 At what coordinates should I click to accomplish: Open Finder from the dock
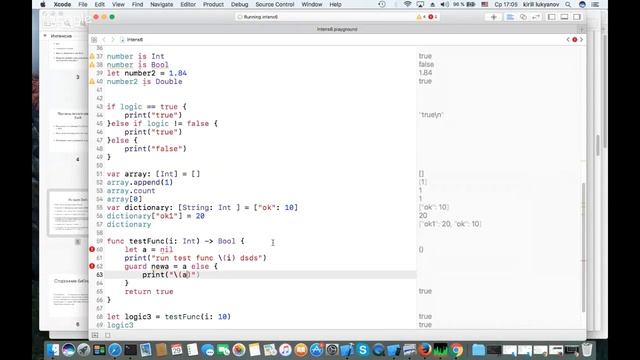53,350
